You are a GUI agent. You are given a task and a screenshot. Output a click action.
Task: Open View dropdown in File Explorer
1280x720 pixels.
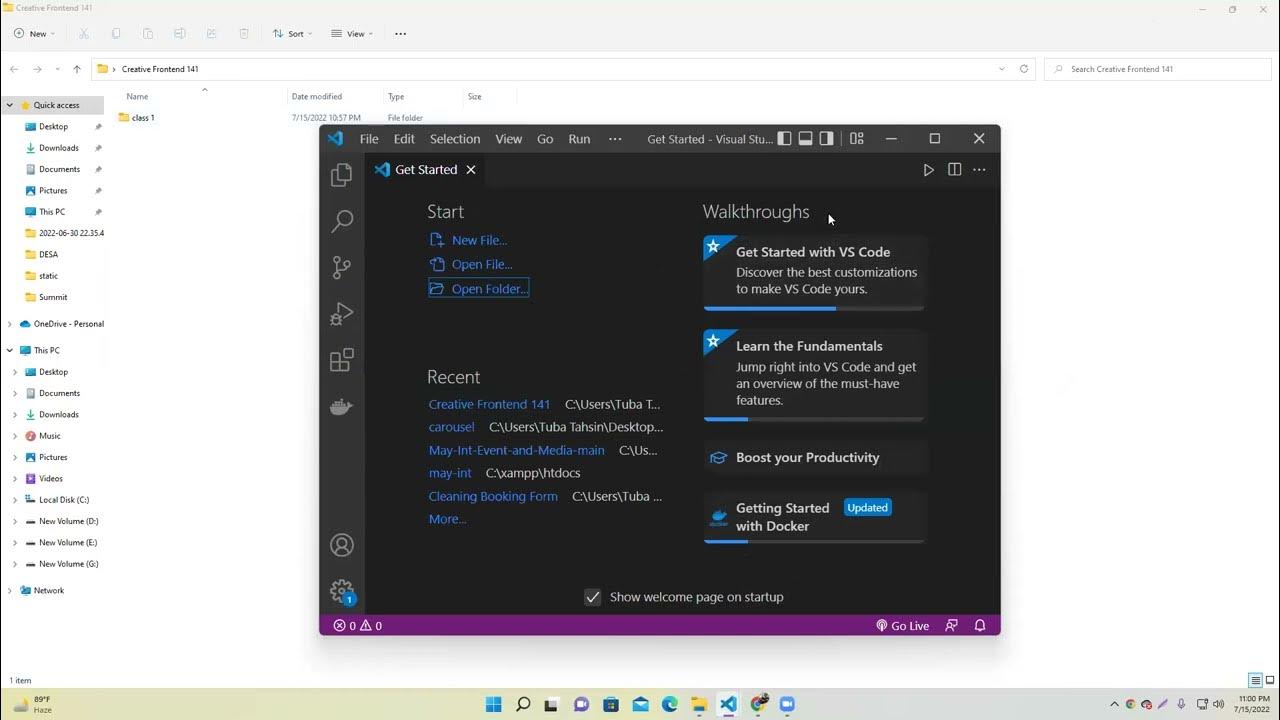coord(352,34)
